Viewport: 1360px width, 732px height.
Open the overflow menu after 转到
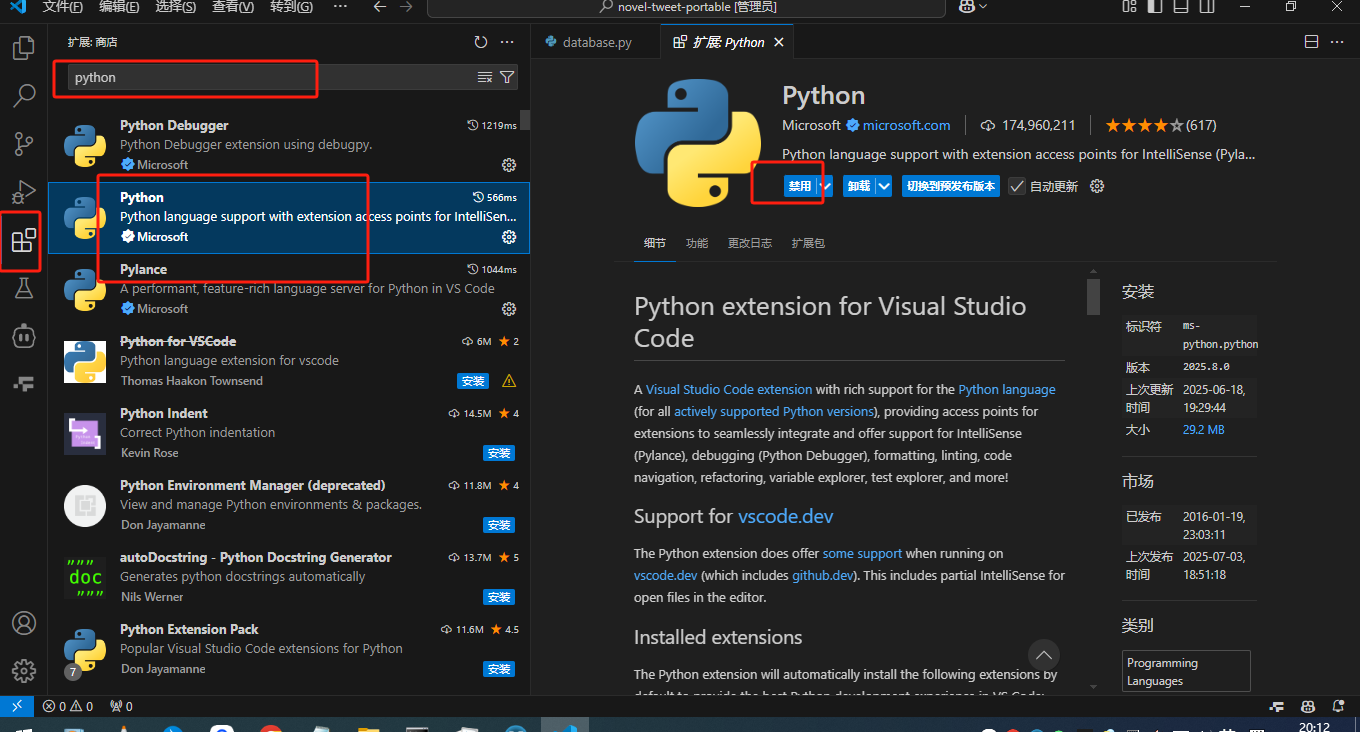340,7
